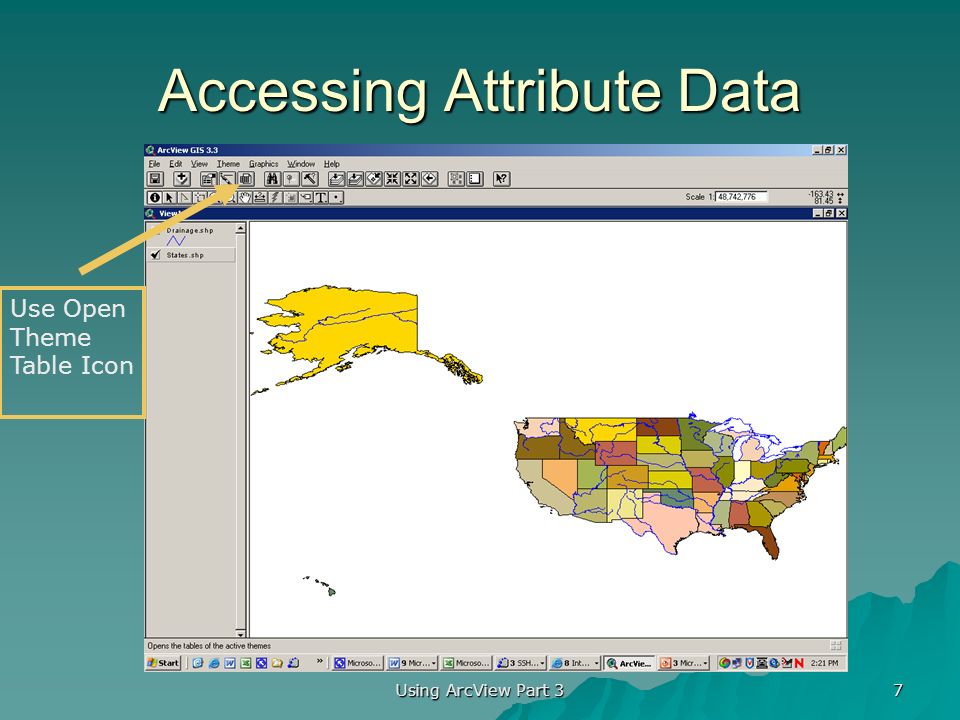Open the Graphics menu

[263, 163]
